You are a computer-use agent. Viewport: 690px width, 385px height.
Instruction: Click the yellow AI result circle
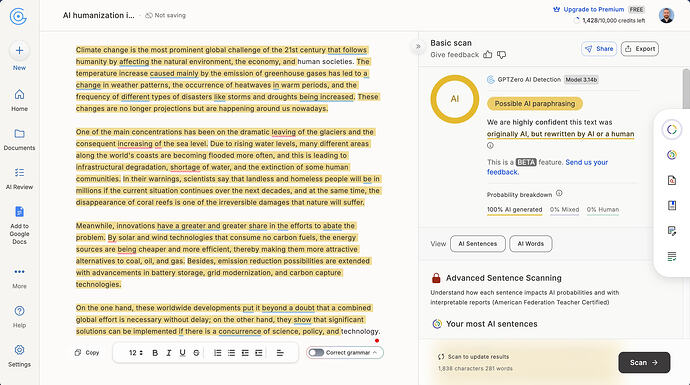455,99
